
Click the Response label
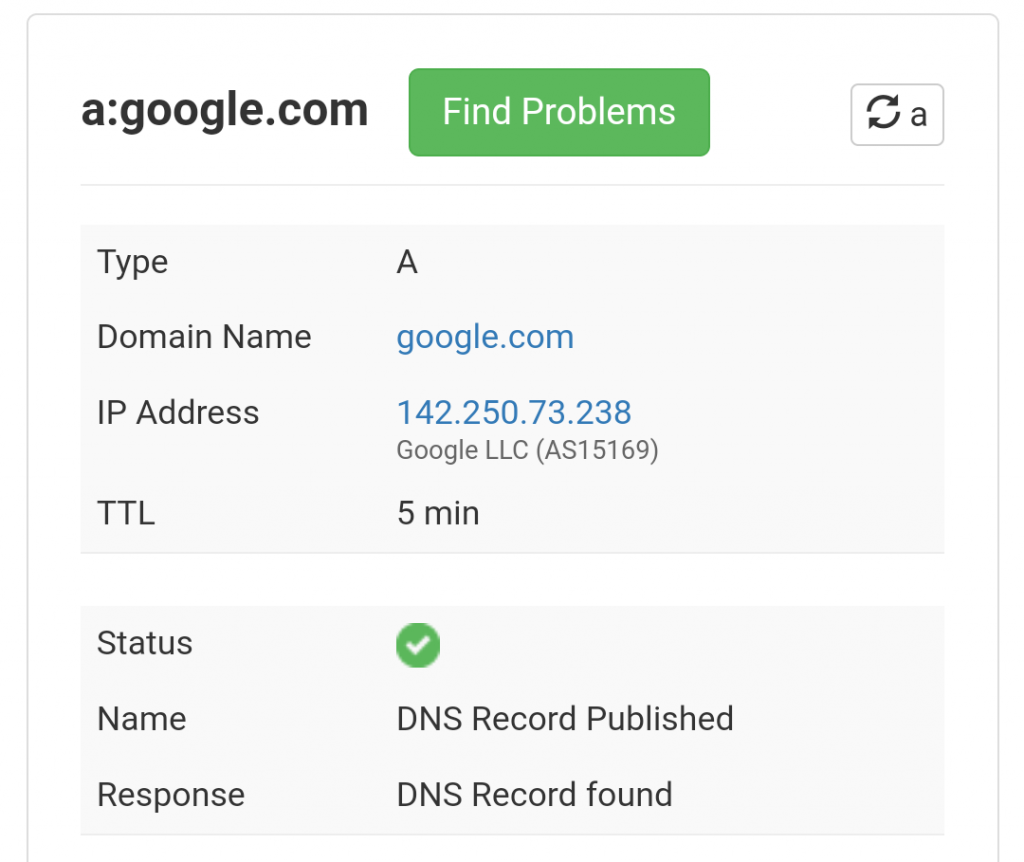pyautogui.click(x=170, y=795)
